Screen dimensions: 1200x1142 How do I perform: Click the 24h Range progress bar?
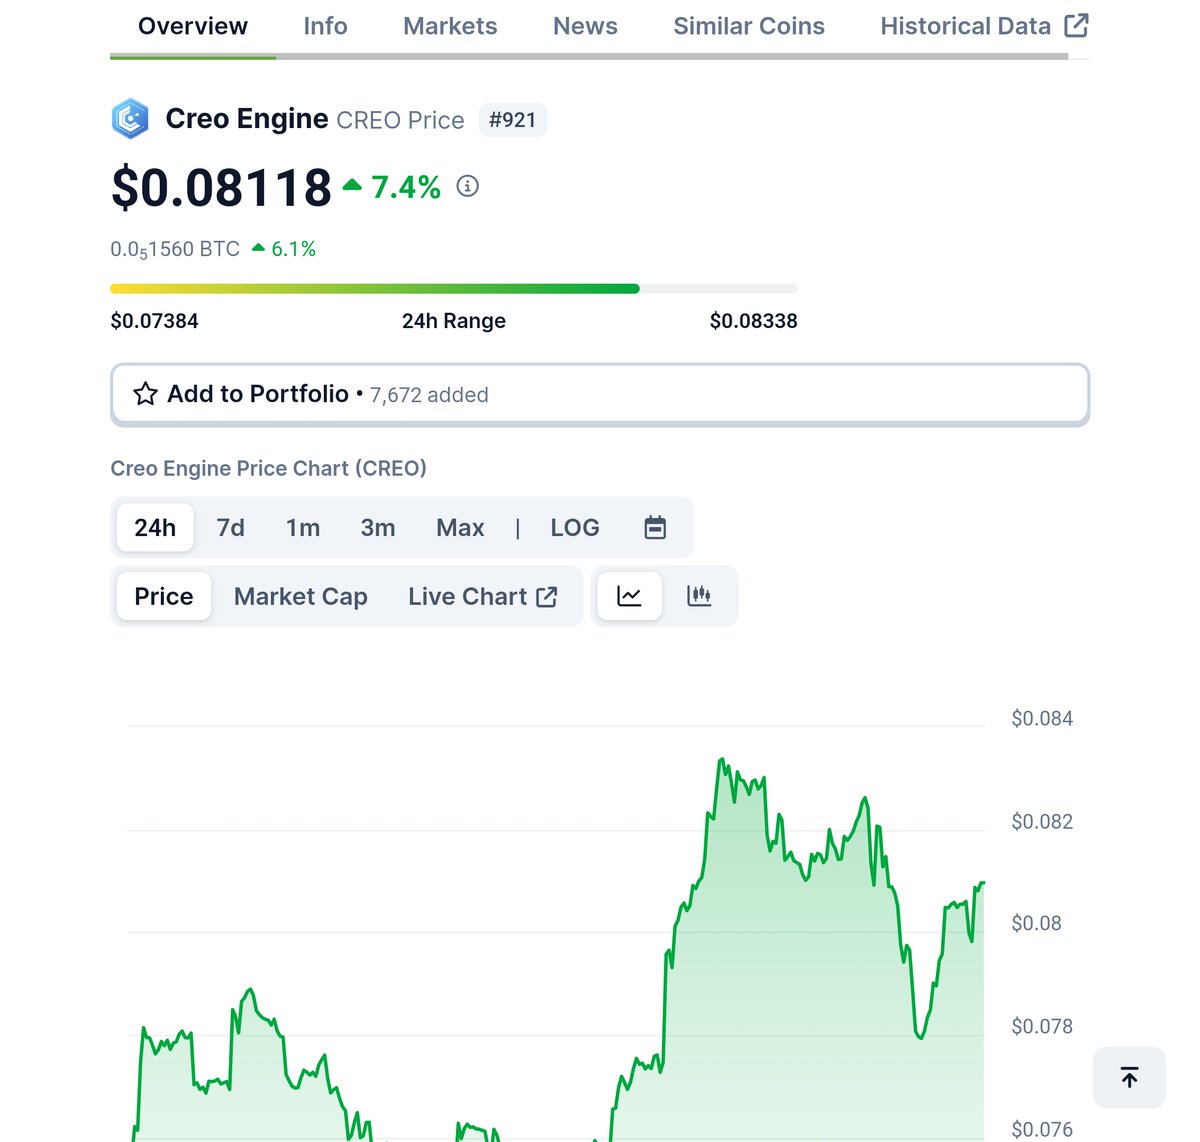click(454, 289)
